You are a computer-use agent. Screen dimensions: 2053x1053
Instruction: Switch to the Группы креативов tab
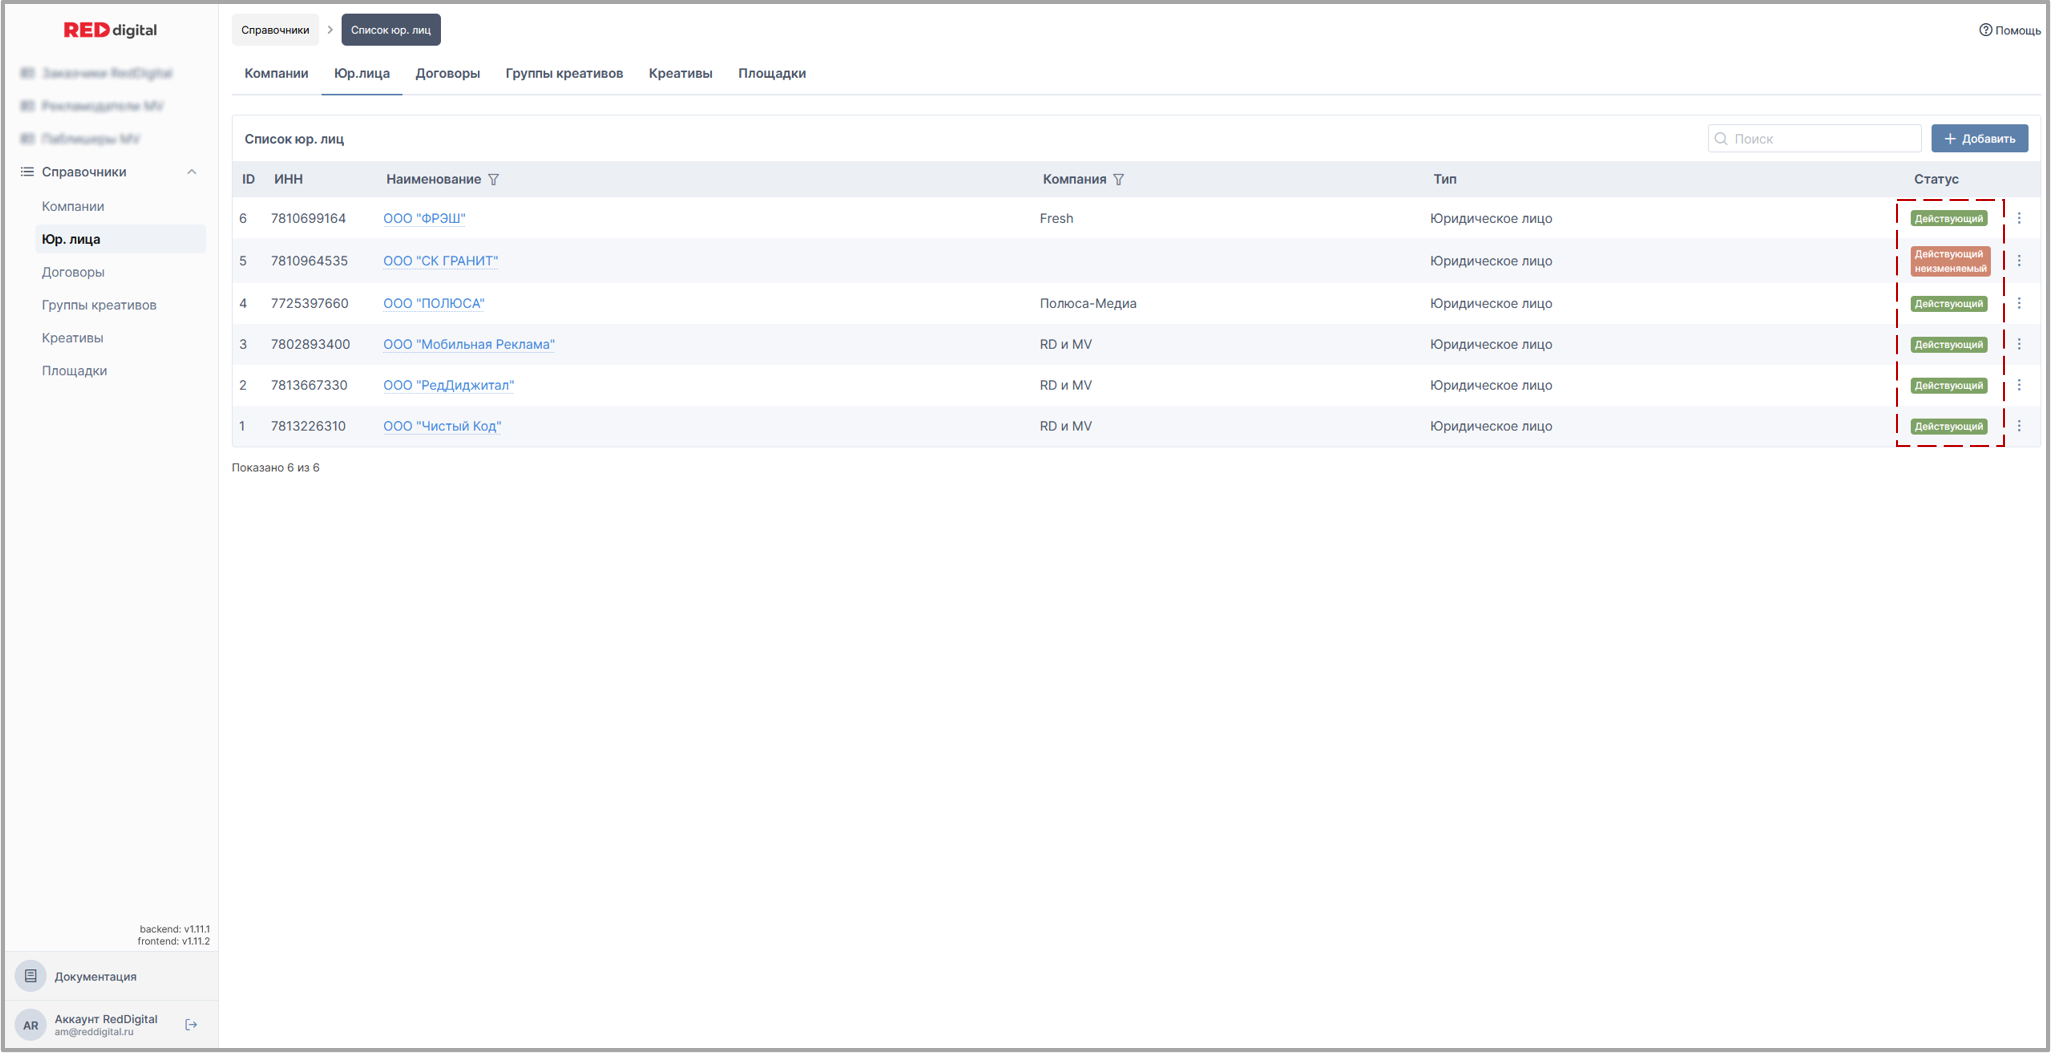564,74
